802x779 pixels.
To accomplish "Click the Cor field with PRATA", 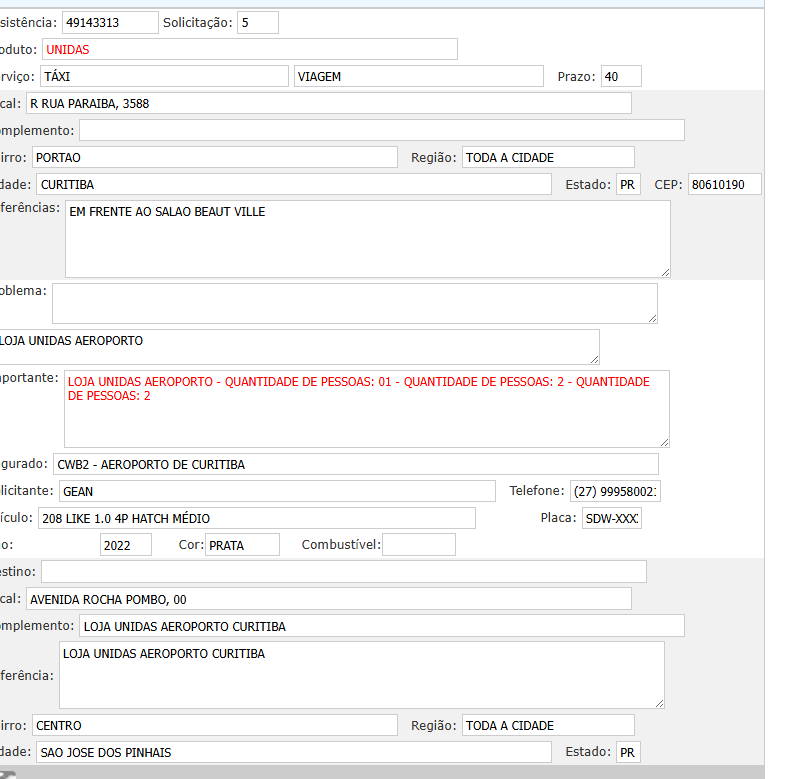I will [x=242, y=545].
